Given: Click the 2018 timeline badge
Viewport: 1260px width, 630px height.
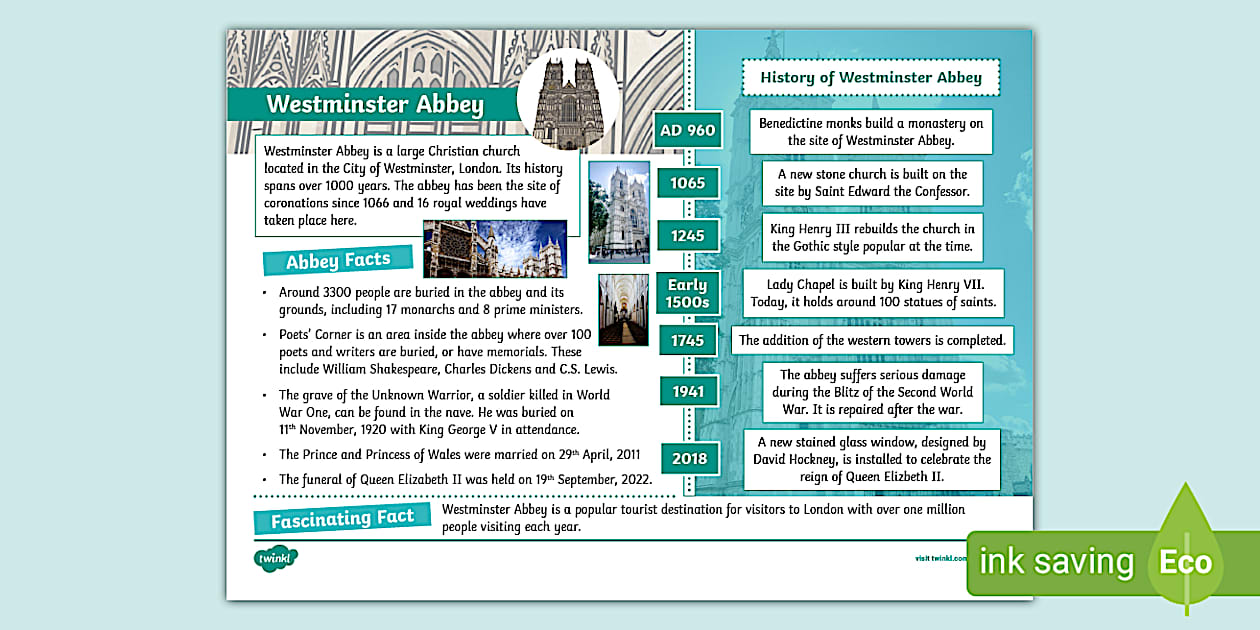Looking at the screenshot, I should tap(689, 458).
